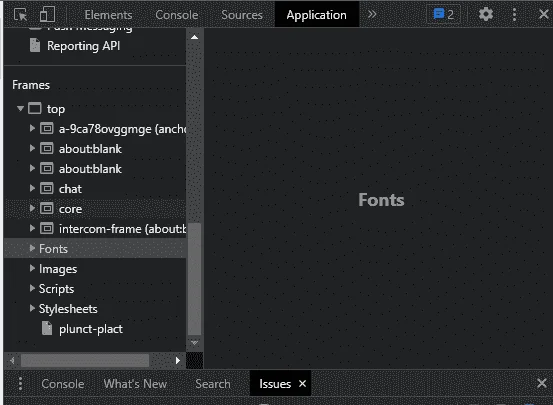Open the What's New drawer tab
The width and height of the screenshot is (553, 405).
[135, 384]
